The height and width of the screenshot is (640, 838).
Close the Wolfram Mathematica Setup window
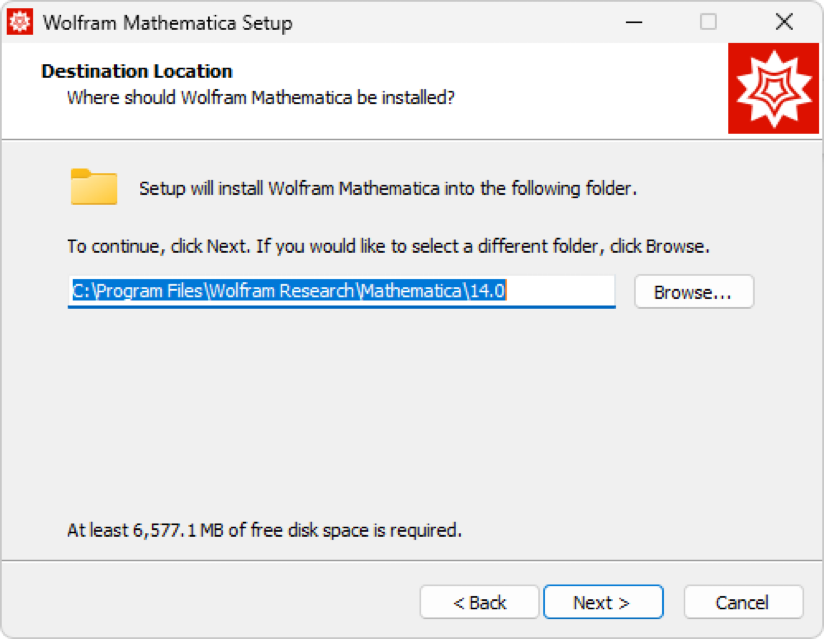point(784,22)
